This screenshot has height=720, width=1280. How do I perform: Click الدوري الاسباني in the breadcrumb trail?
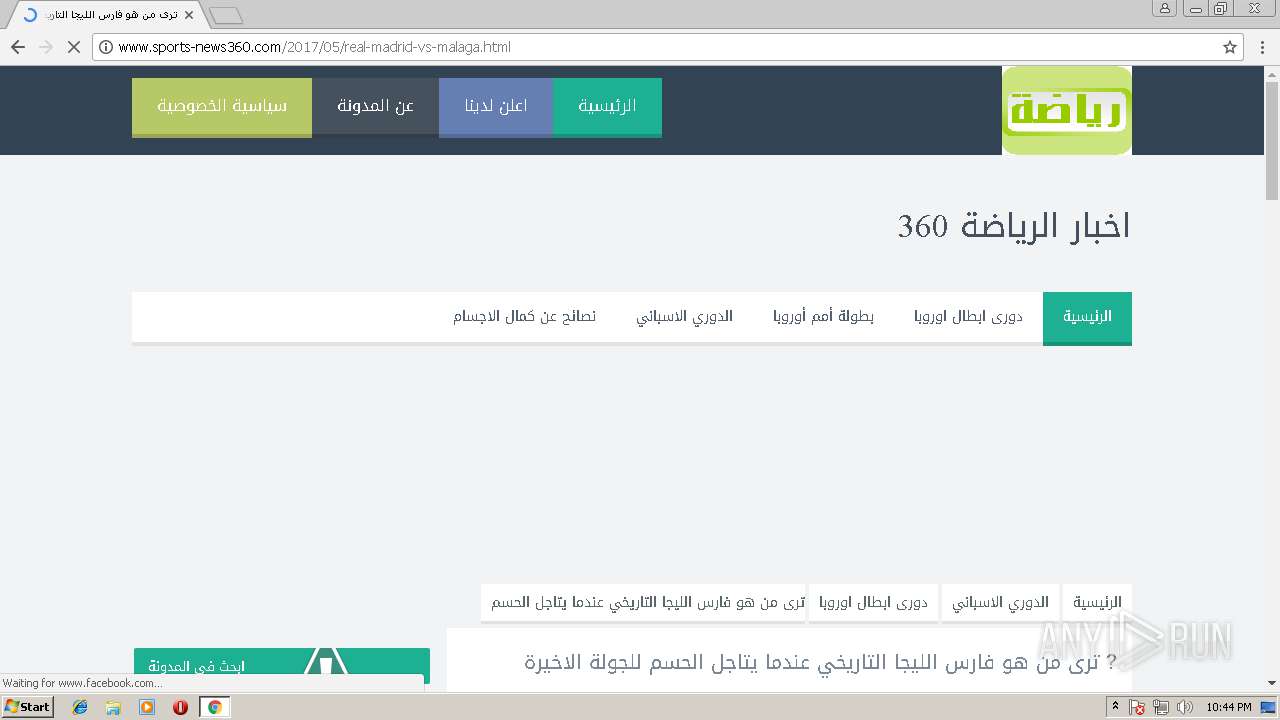point(1000,602)
